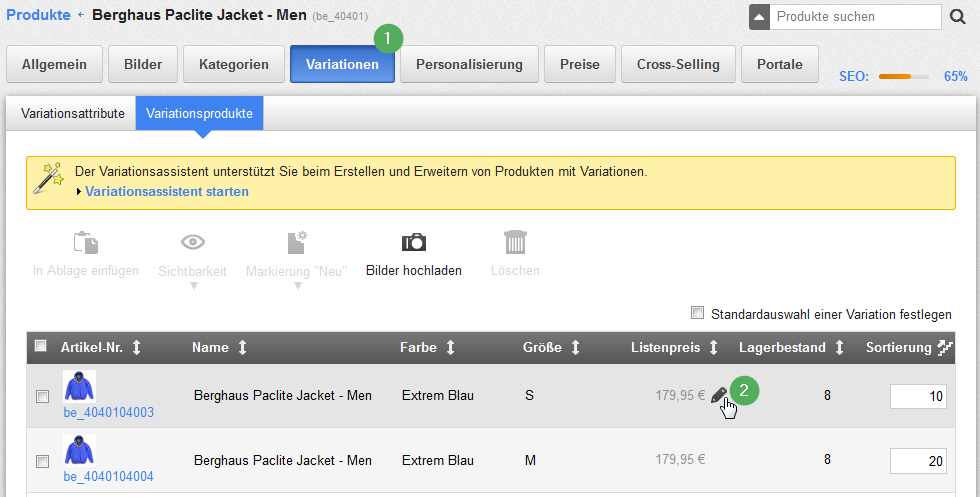Viewport: 980px width, 497px height.
Task: Click the Sortierung field with value 20
Action: (918, 461)
